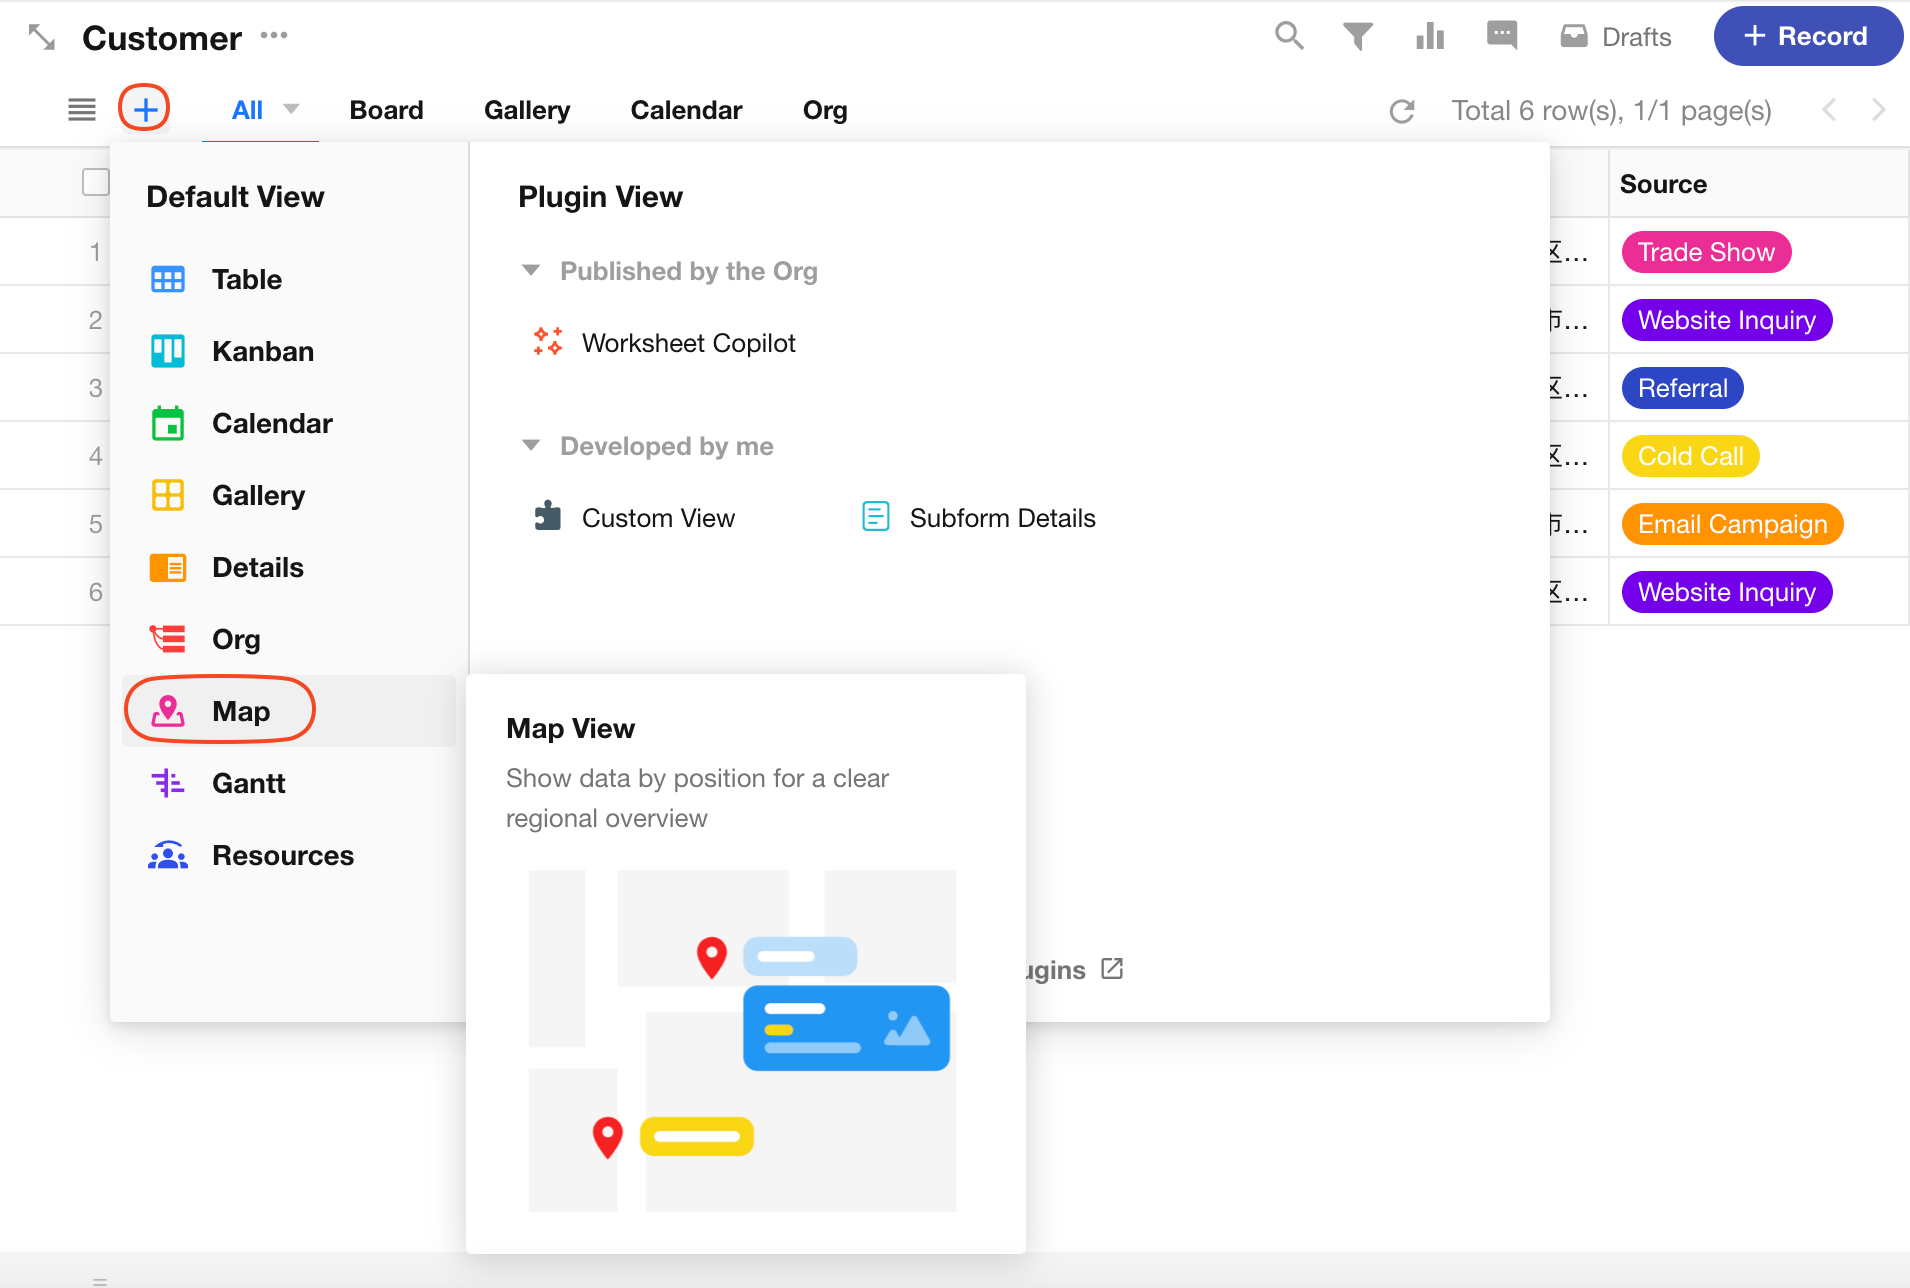Collapse the Developed by me section
The width and height of the screenshot is (1910, 1288).
[531, 446]
